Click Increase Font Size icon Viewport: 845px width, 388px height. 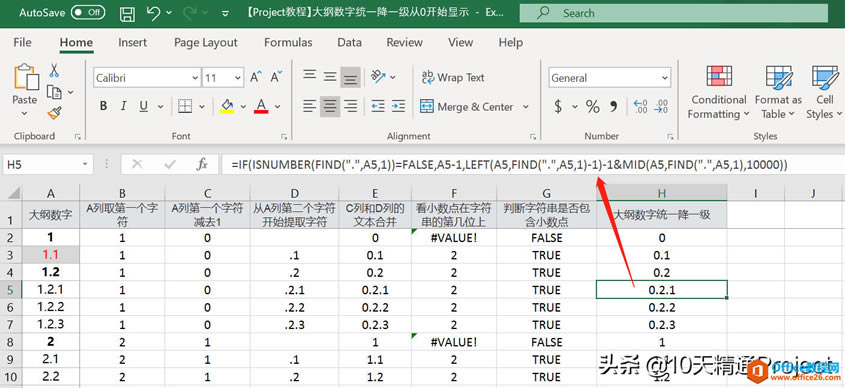click(x=256, y=78)
